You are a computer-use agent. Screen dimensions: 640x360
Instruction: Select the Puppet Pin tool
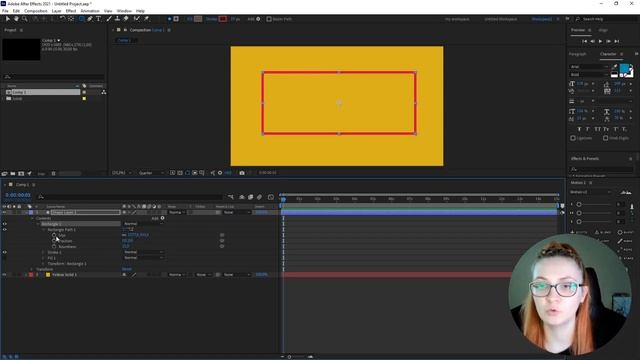(147, 19)
